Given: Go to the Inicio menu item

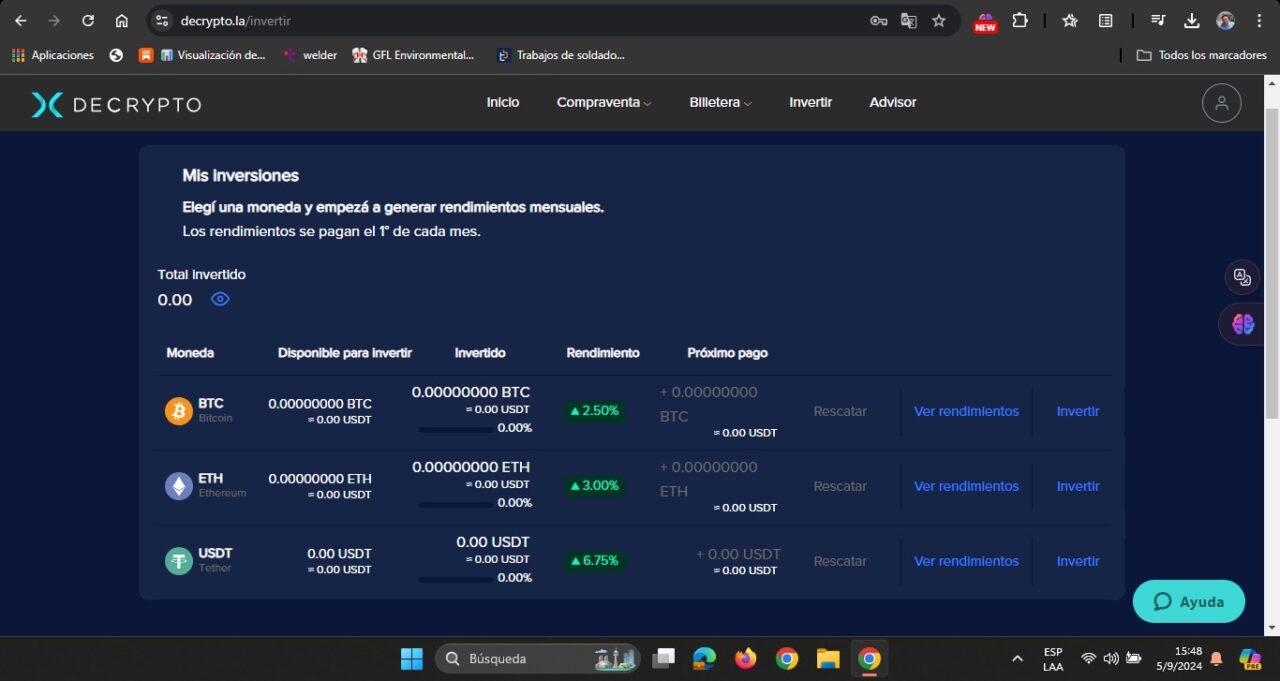Looking at the screenshot, I should 503,102.
